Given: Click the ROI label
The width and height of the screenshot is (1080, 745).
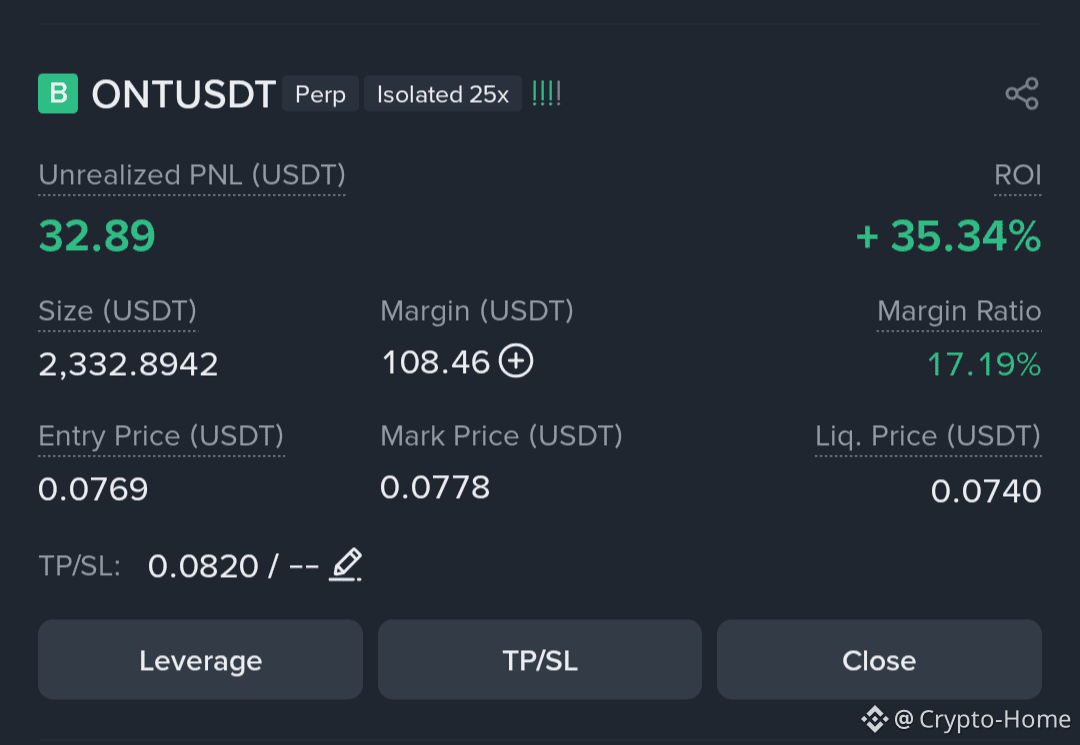Looking at the screenshot, I should tap(1017, 174).
